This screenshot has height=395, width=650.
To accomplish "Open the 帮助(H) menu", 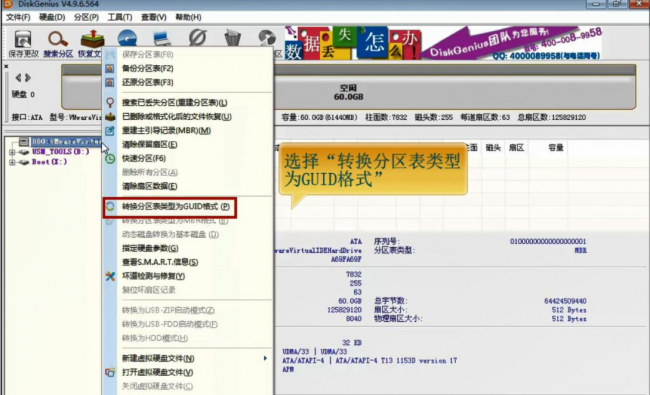I will [188, 17].
